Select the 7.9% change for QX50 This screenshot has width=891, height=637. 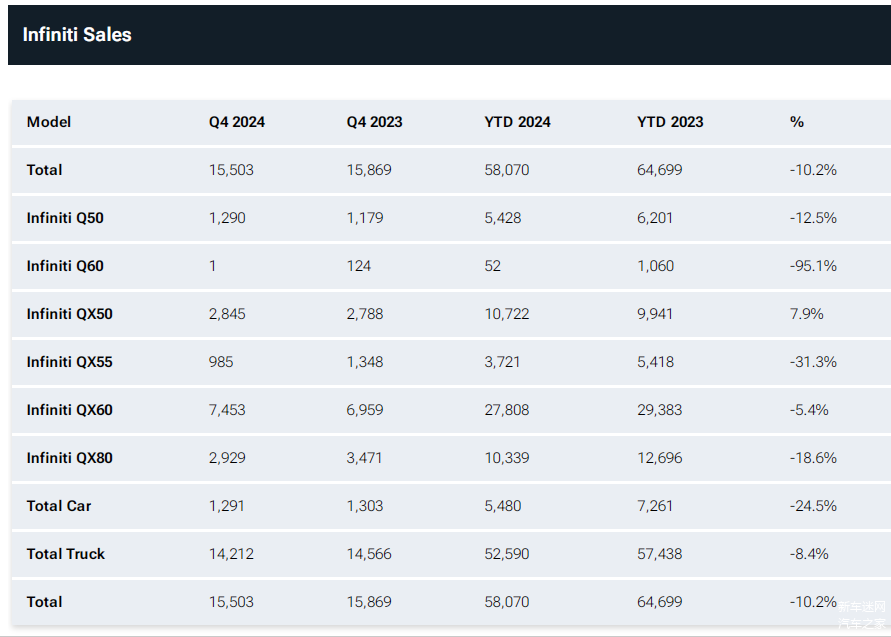coord(806,314)
